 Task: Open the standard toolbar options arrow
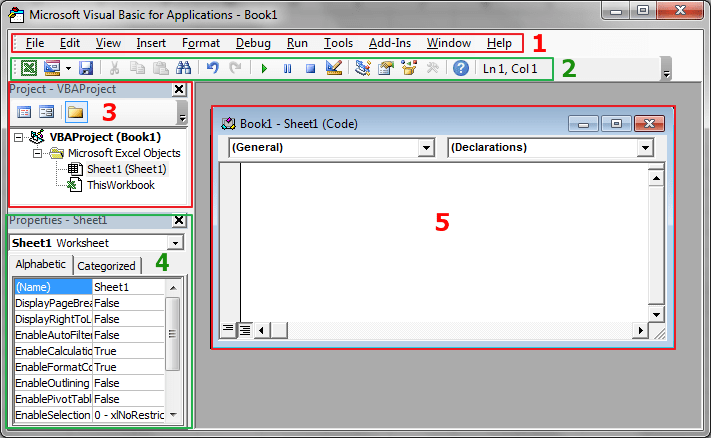tap(666, 69)
